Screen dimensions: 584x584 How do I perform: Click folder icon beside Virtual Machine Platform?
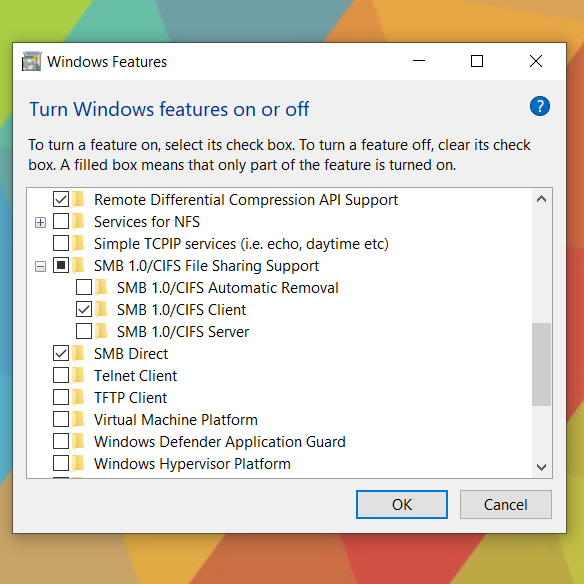pyautogui.click(x=79, y=419)
